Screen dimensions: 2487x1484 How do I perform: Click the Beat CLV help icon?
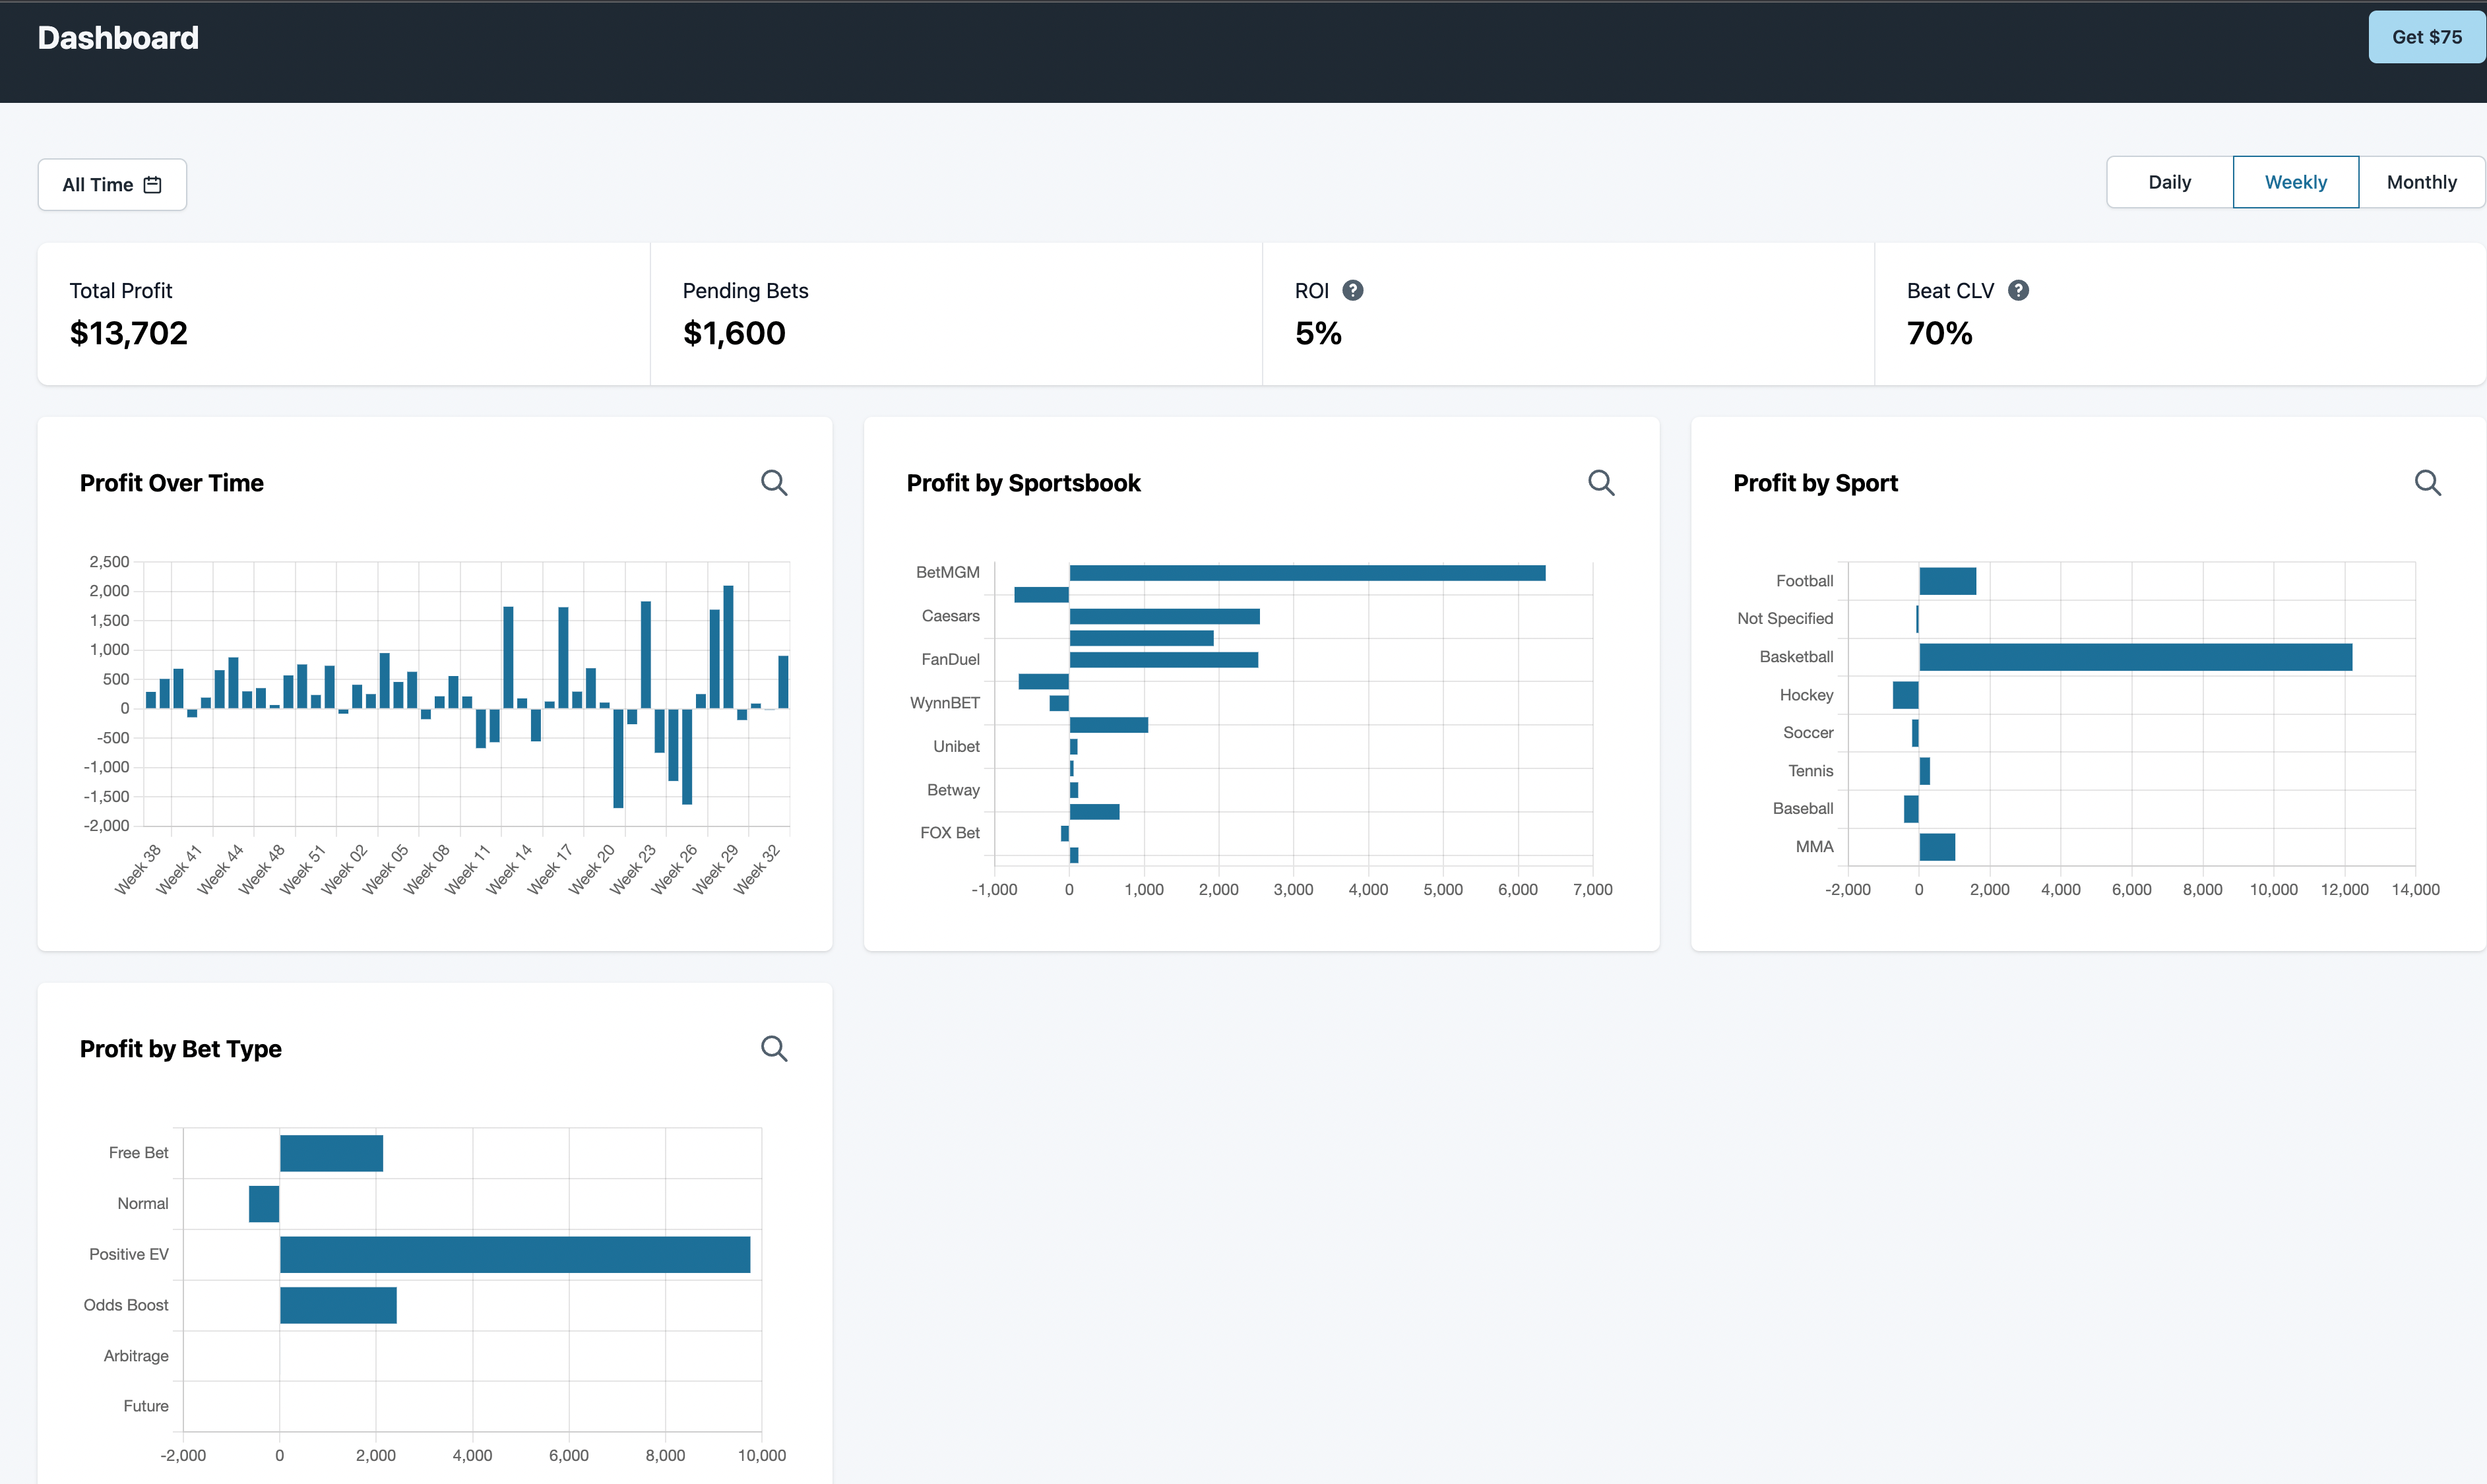click(x=2018, y=290)
